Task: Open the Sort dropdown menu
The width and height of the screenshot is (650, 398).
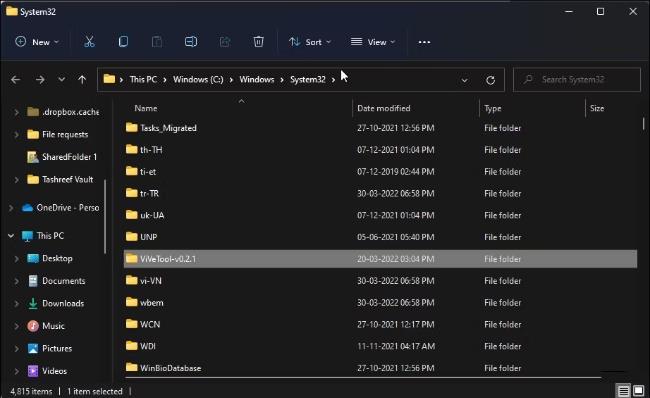Action: click(x=310, y=42)
